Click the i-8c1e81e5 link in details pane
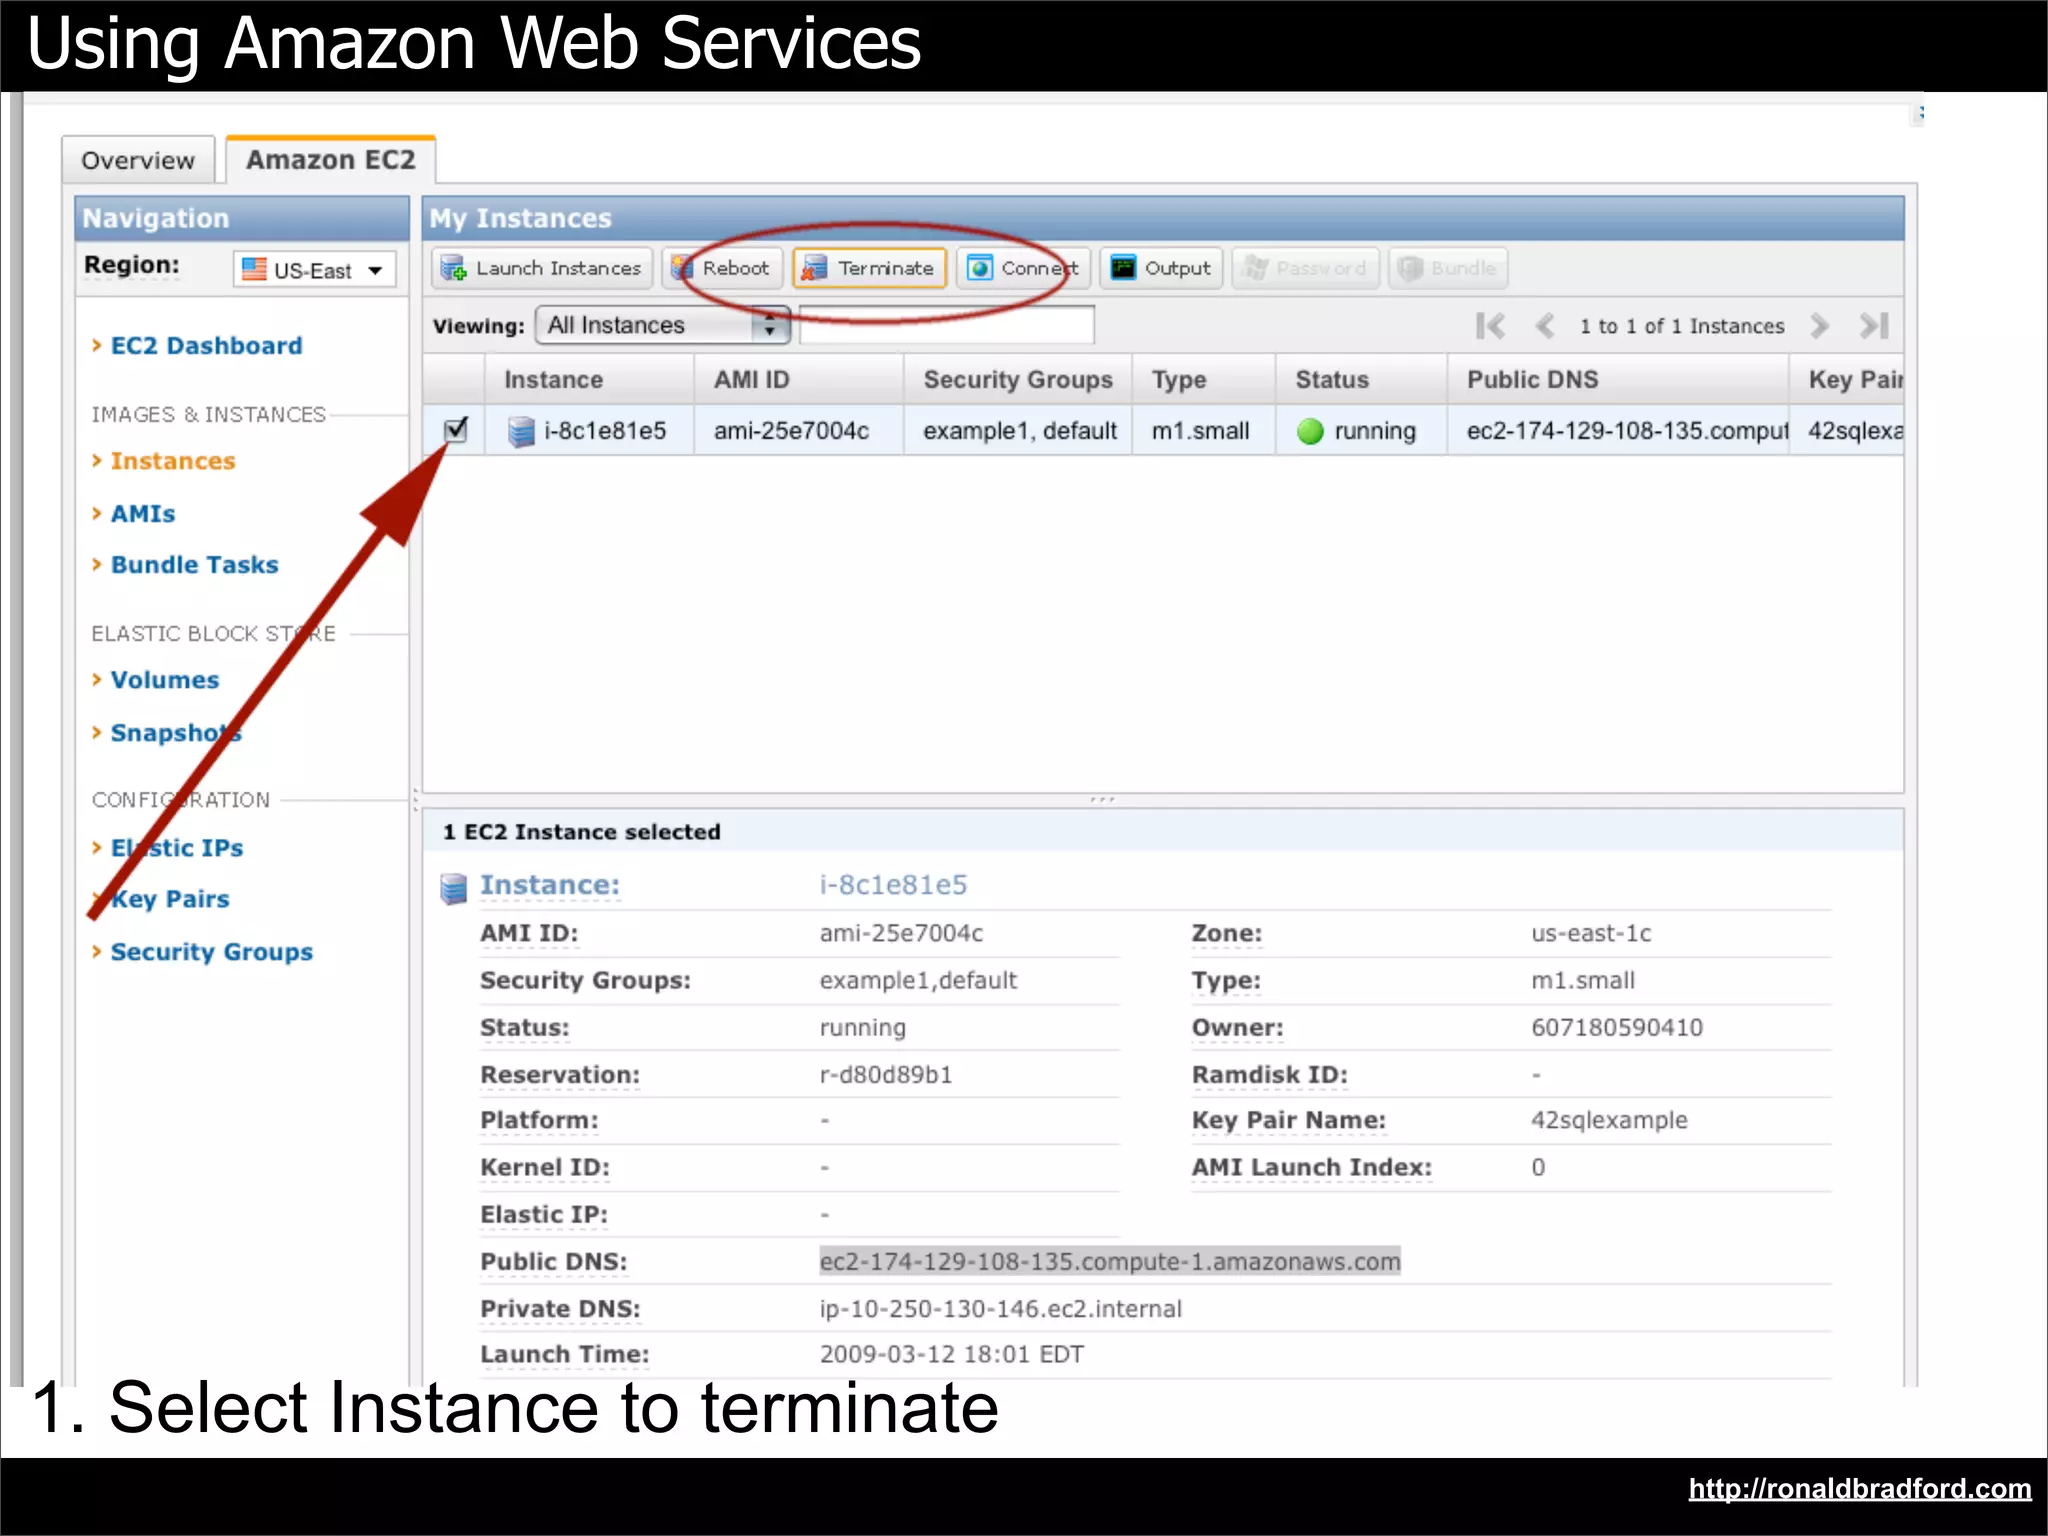This screenshot has width=2048, height=1536. coord(893,885)
